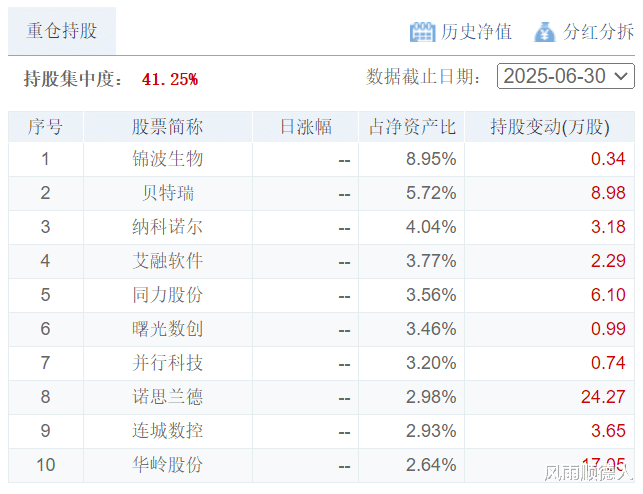Select the 3.56% net asset ratio

point(431,295)
